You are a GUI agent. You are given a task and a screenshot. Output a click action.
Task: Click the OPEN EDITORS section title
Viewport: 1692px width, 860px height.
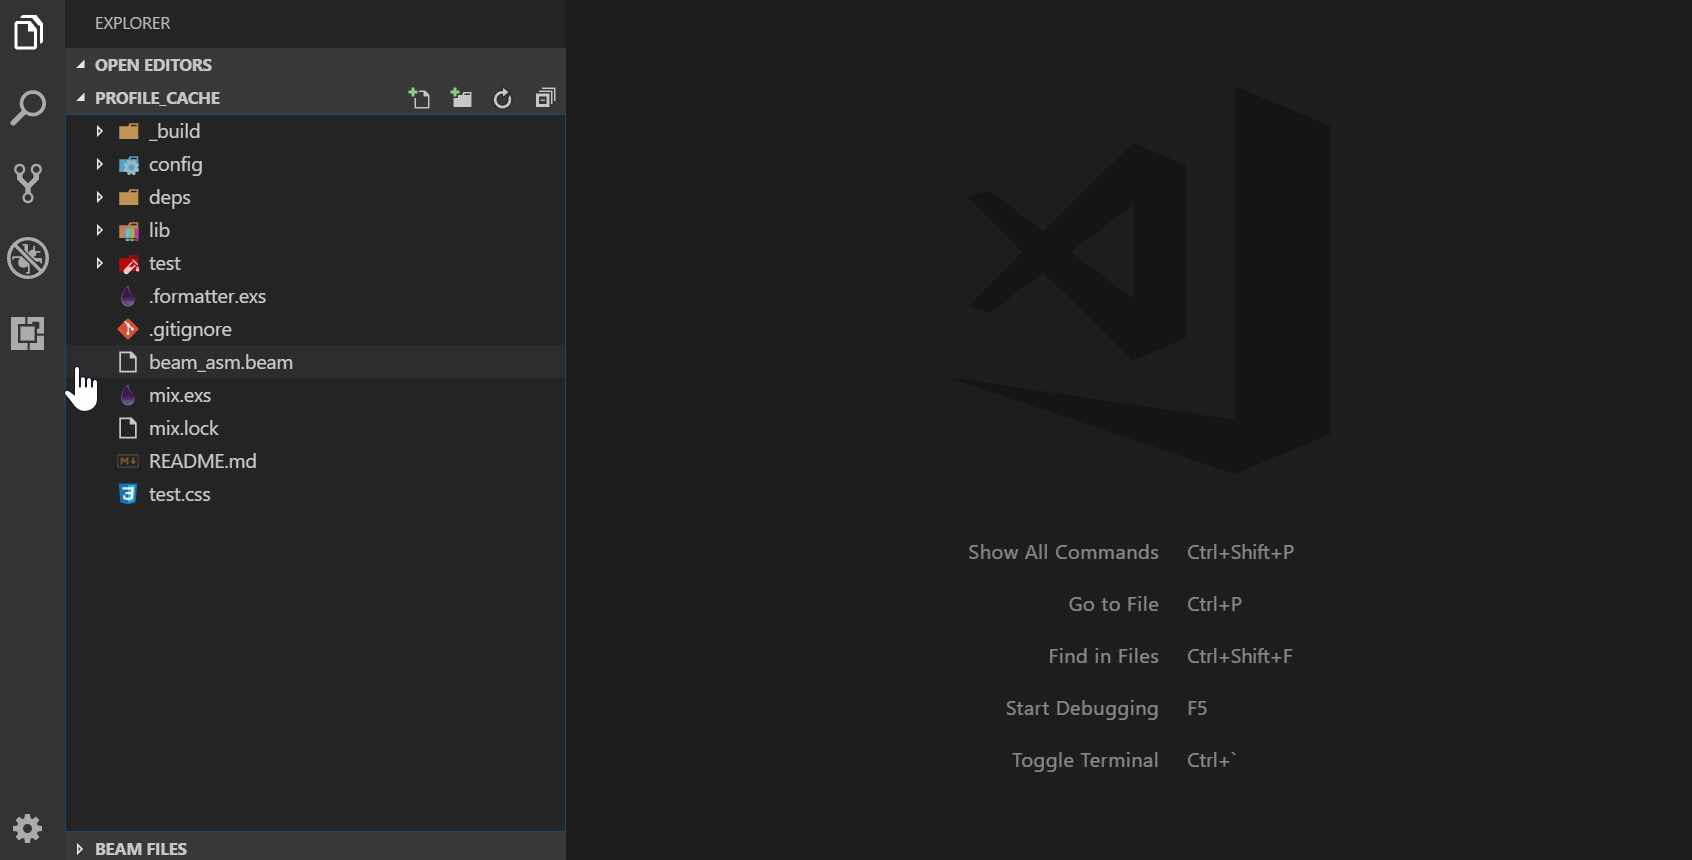click(153, 65)
